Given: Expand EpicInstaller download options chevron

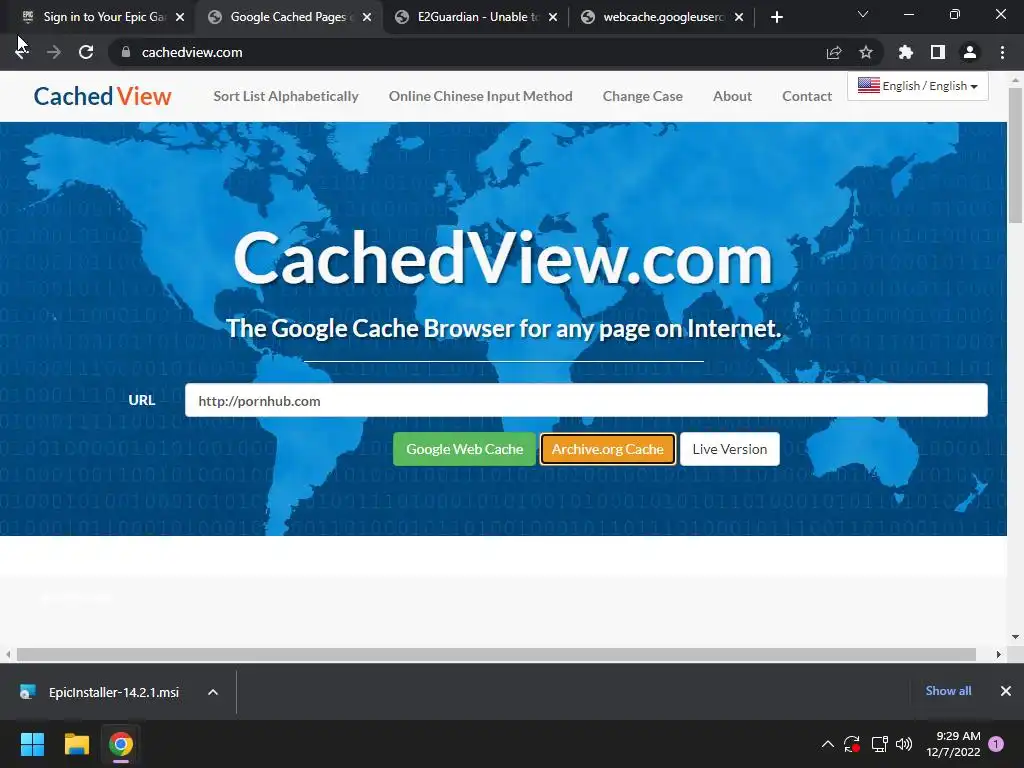Looking at the screenshot, I should (x=213, y=692).
